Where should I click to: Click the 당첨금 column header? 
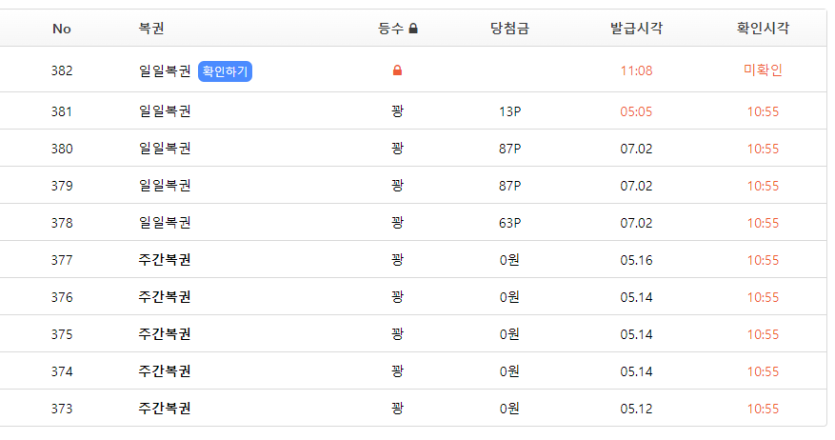510,28
